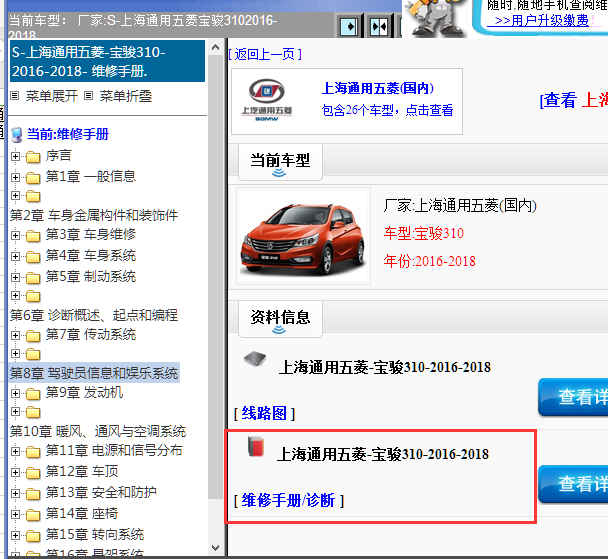Click folder icon of 第9章 发动机
The width and height of the screenshot is (608, 559).
33,393
